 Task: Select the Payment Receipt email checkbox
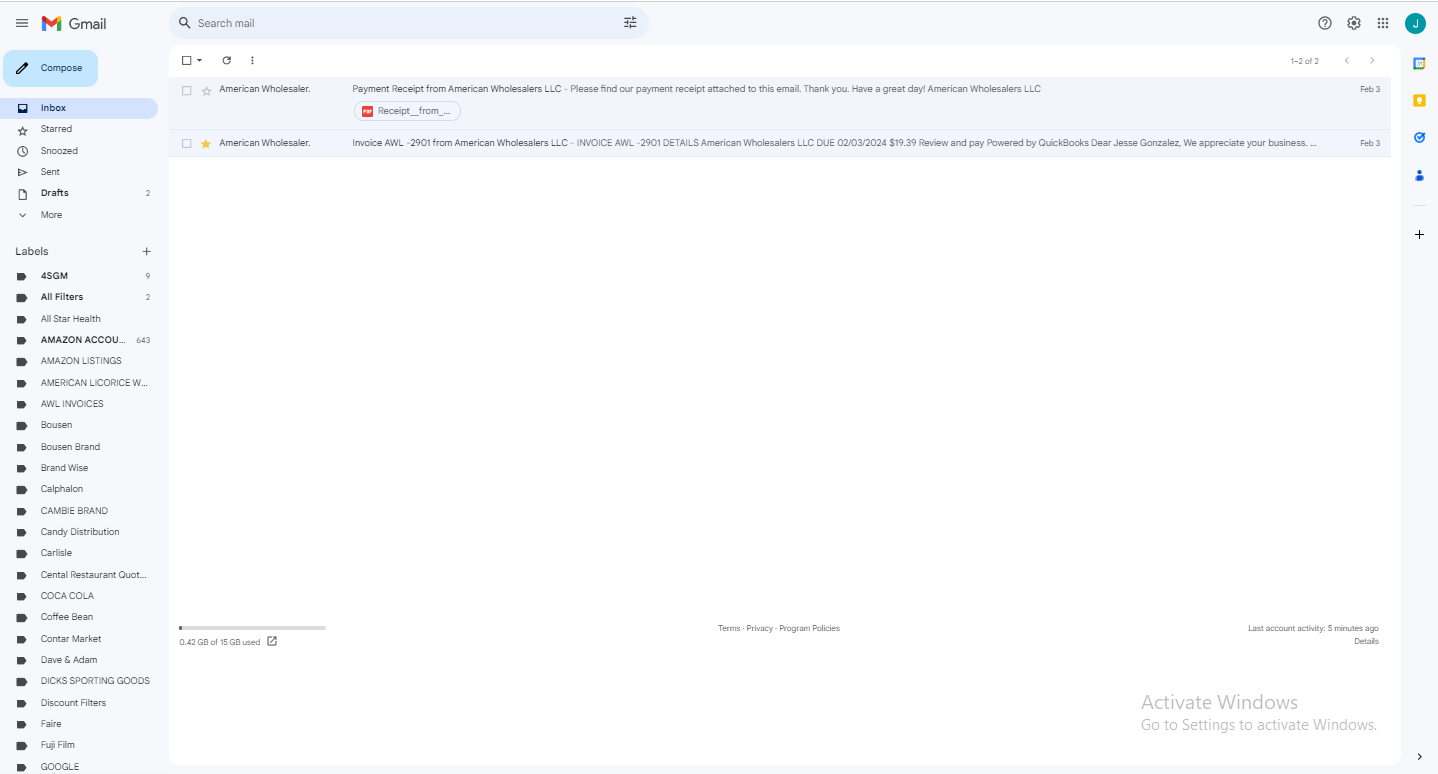pyautogui.click(x=186, y=90)
